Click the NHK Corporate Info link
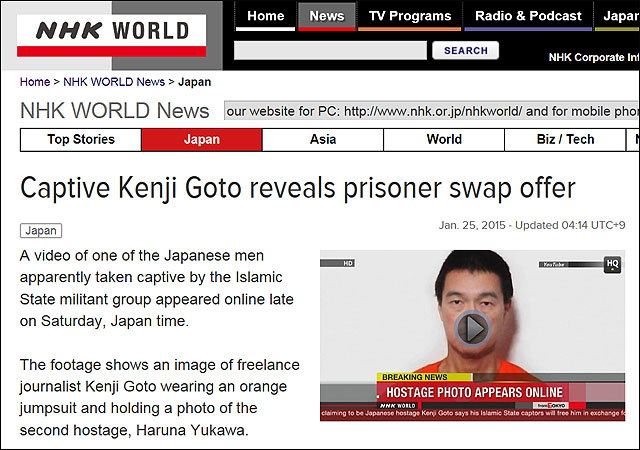 click(594, 58)
